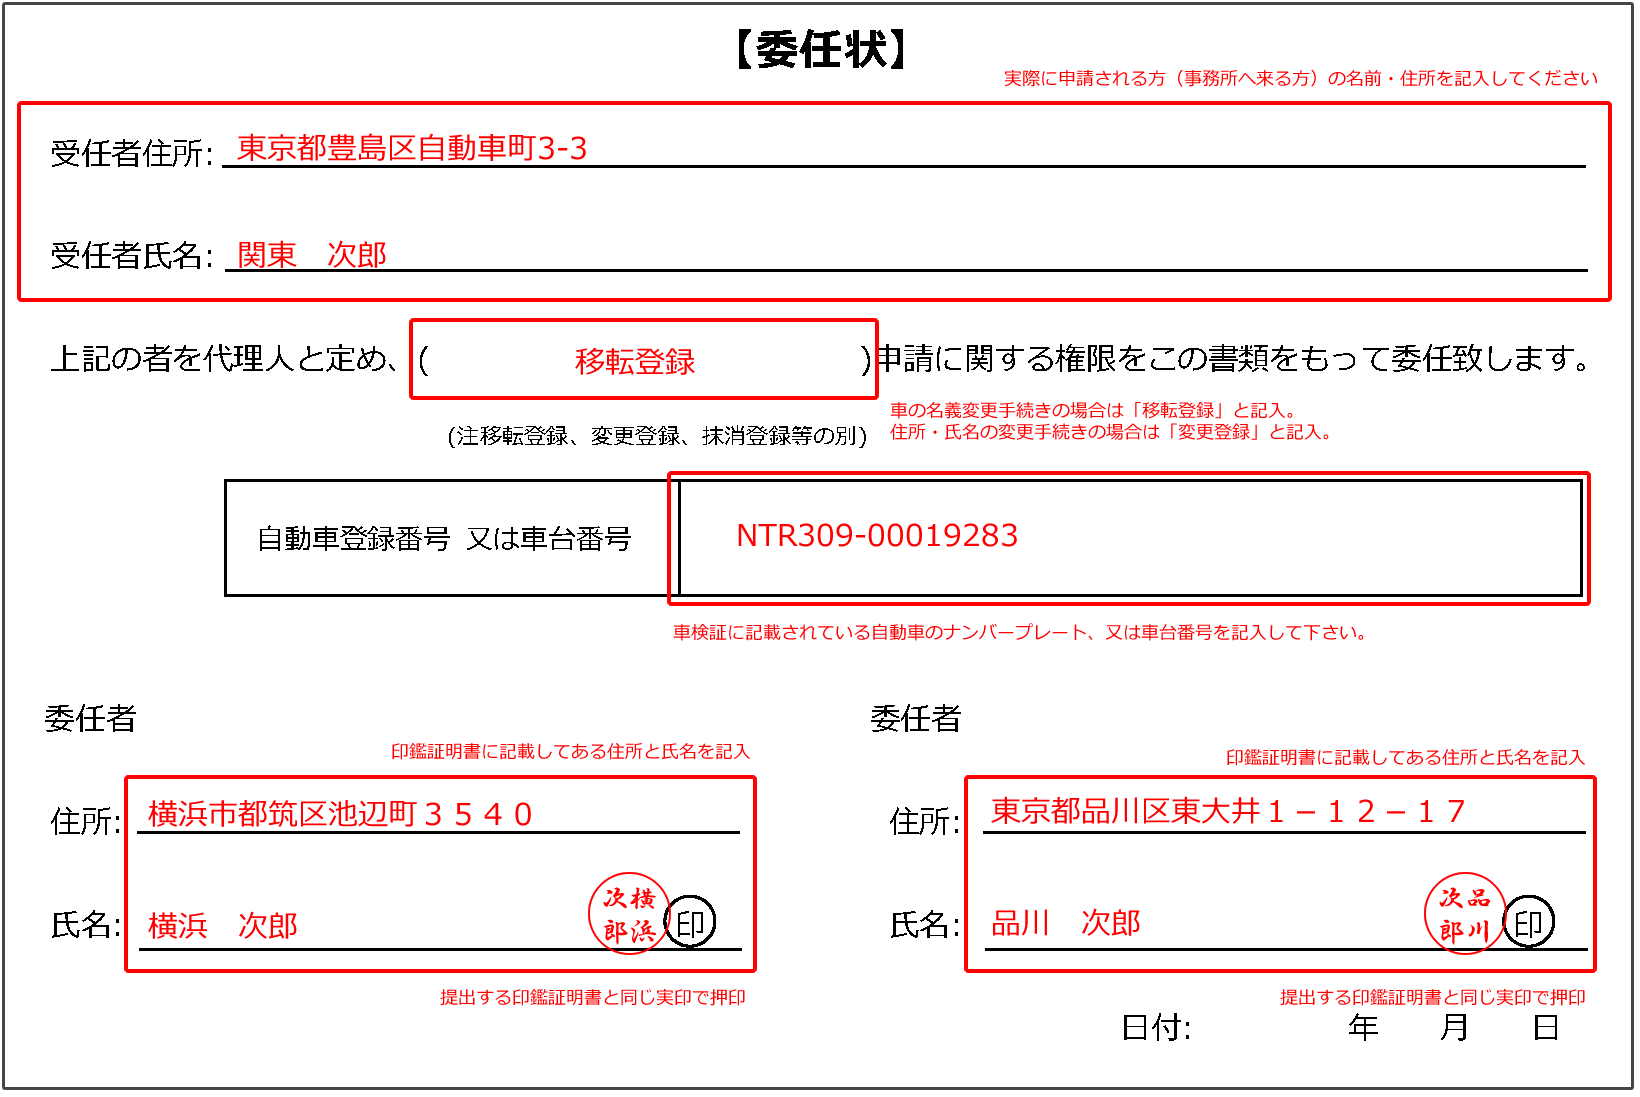Click the right 委任者 name 品川 次郎
Viewport: 1640px width, 1097px height.
click(x=1066, y=922)
